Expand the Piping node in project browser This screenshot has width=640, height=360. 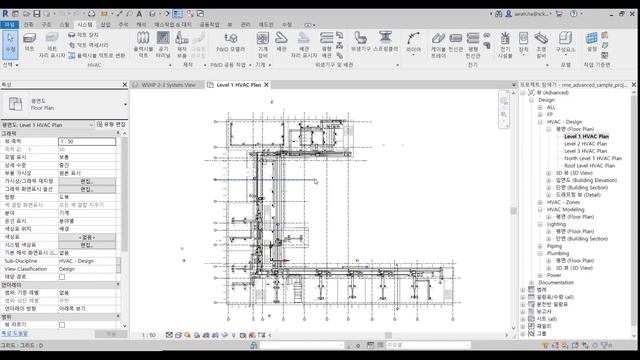(540, 246)
